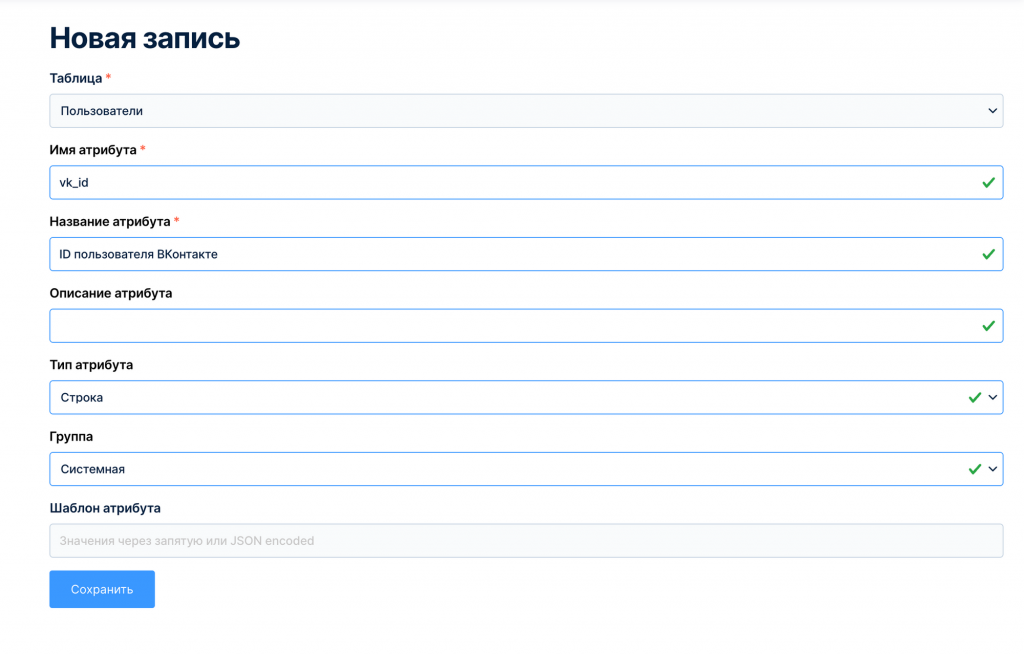Click the Сохранить button
Viewport: 1024px width, 654px height.
tap(102, 589)
